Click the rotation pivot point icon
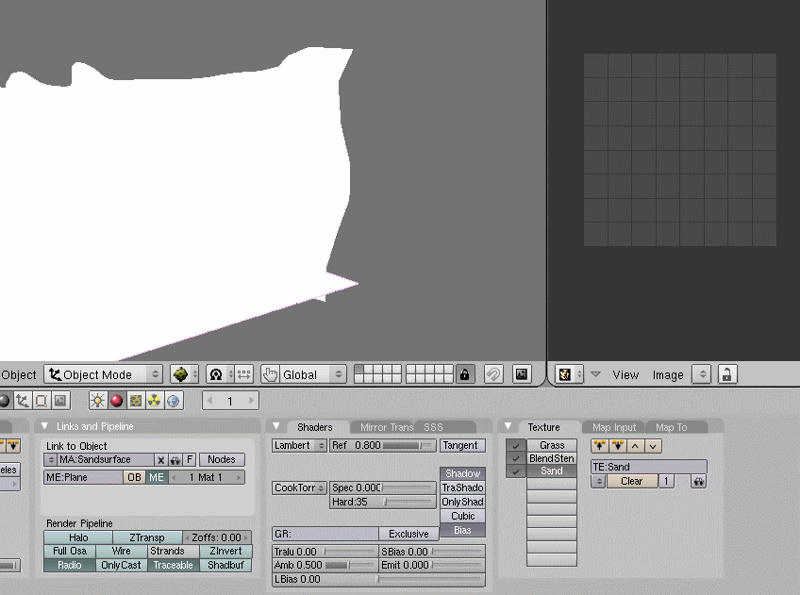800x595 pixels. (216, 375)
